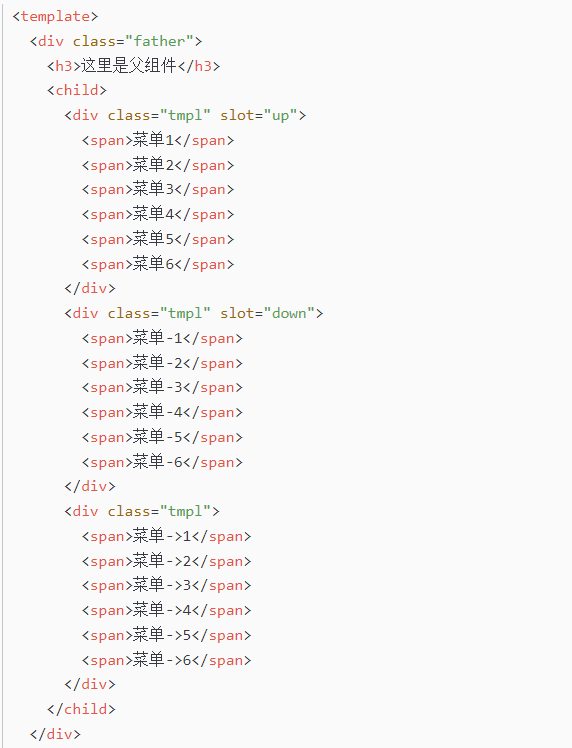572x748 pixels.
Task: Click the span line containing 菜单->5
Action: coord(166,635)
